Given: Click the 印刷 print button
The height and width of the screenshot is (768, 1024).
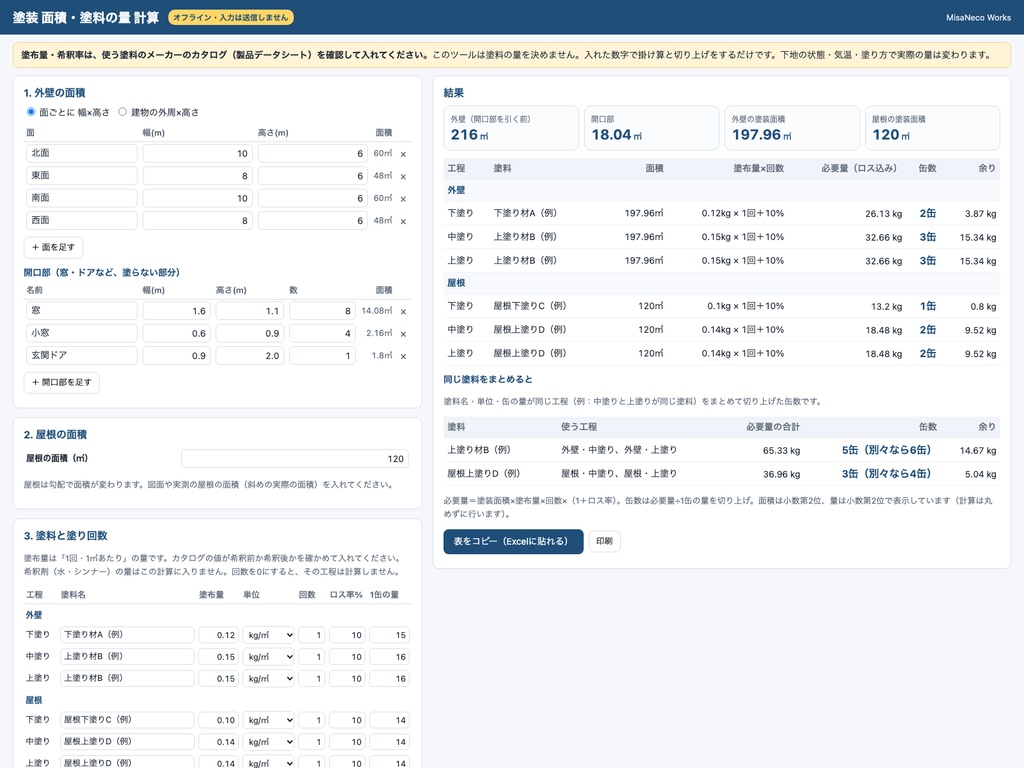Looking at the screenshot, I should pyautogui.click(x=604, y=541).
